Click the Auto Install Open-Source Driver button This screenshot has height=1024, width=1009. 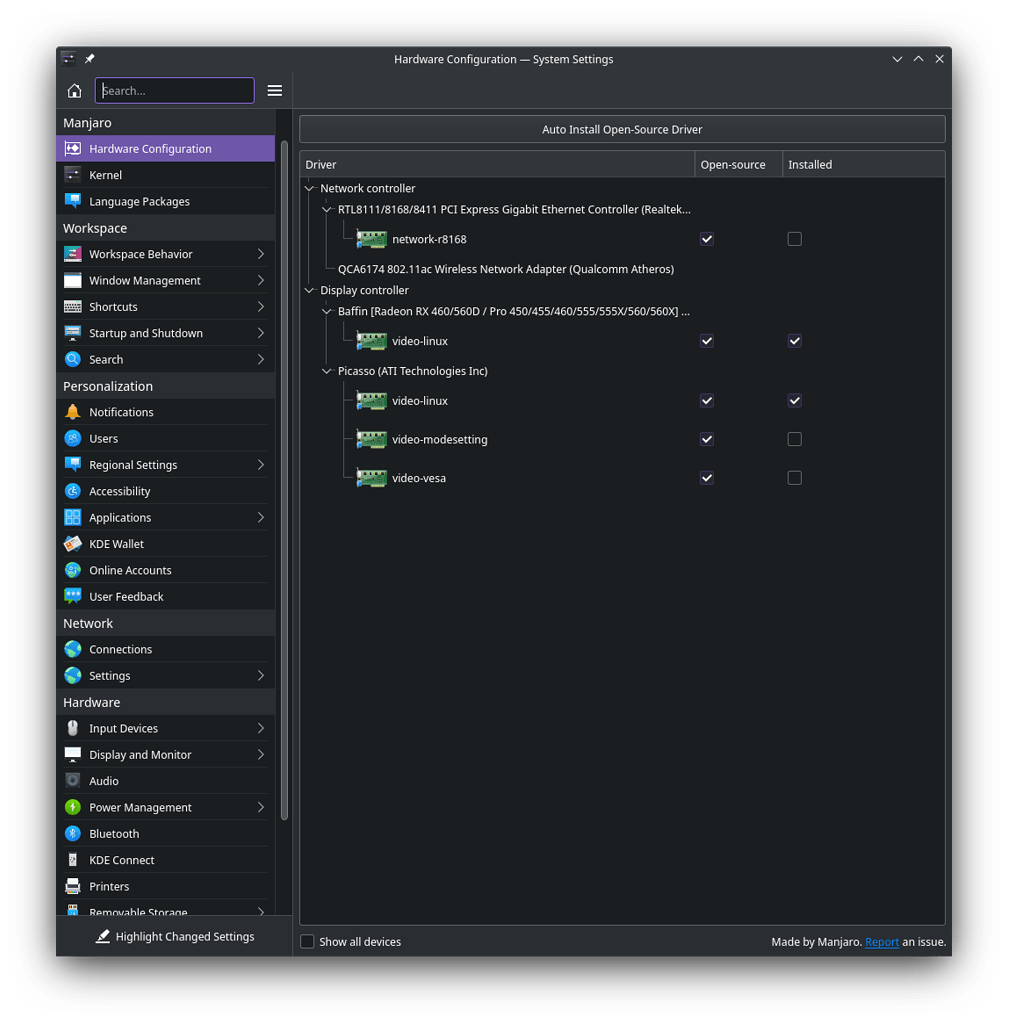(622, 129)
